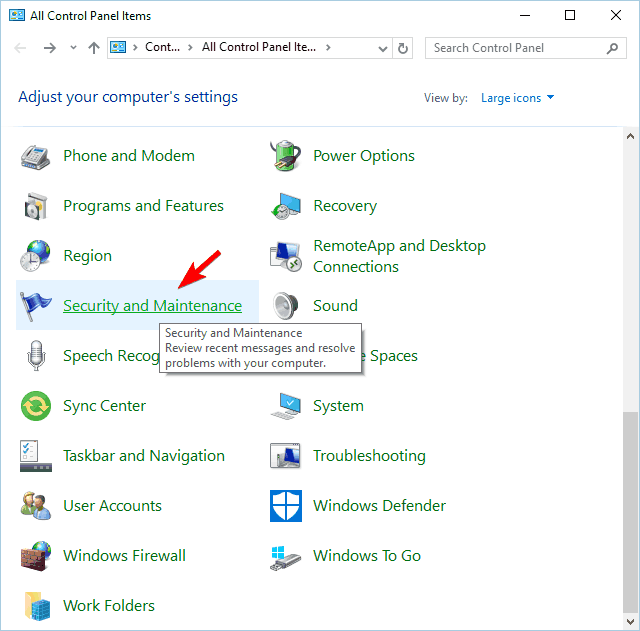This screenshot has width=640, height=631.
Task: Open the Windows Firewall link
Action: tap(124, 556)
